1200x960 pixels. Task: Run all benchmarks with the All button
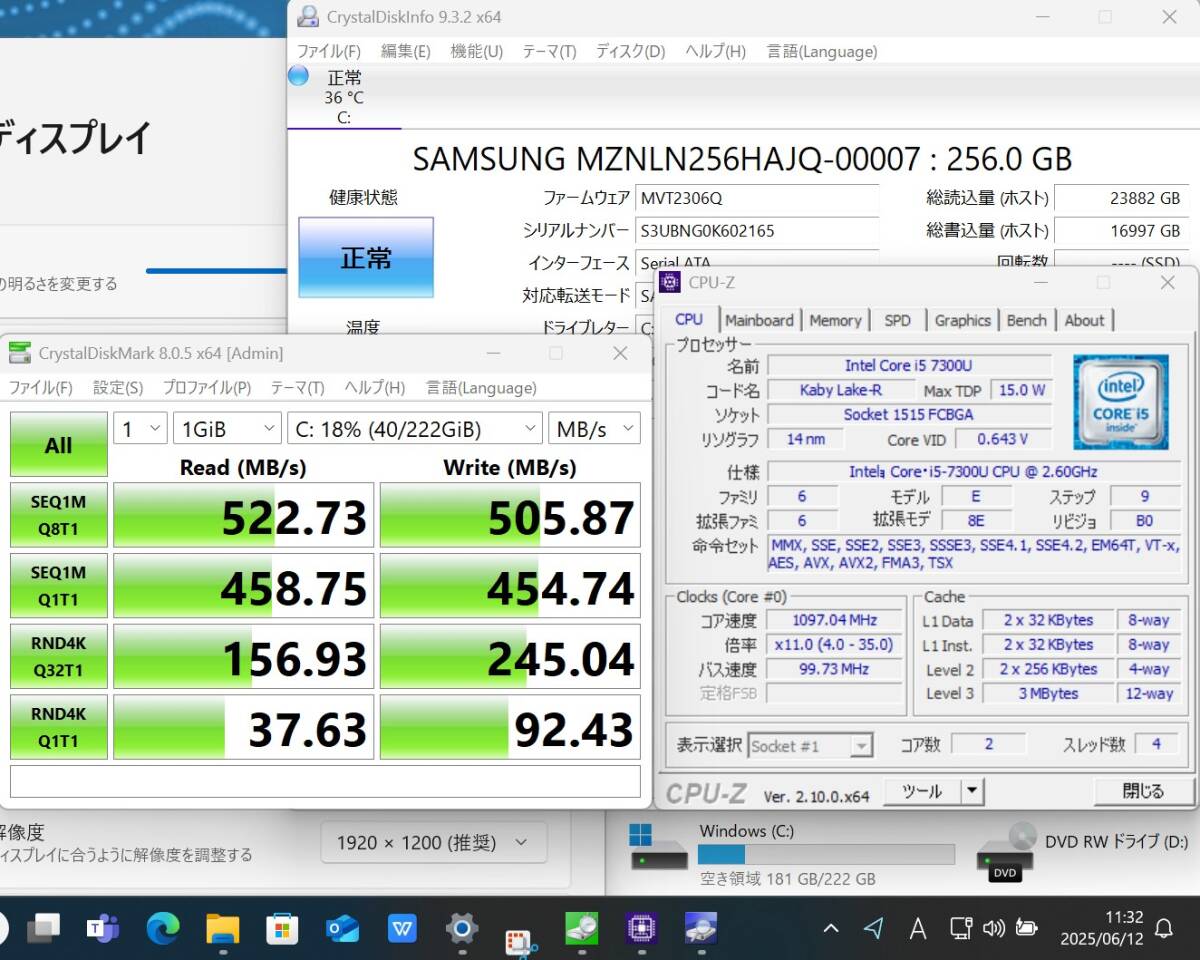click(x=59, y=446)
